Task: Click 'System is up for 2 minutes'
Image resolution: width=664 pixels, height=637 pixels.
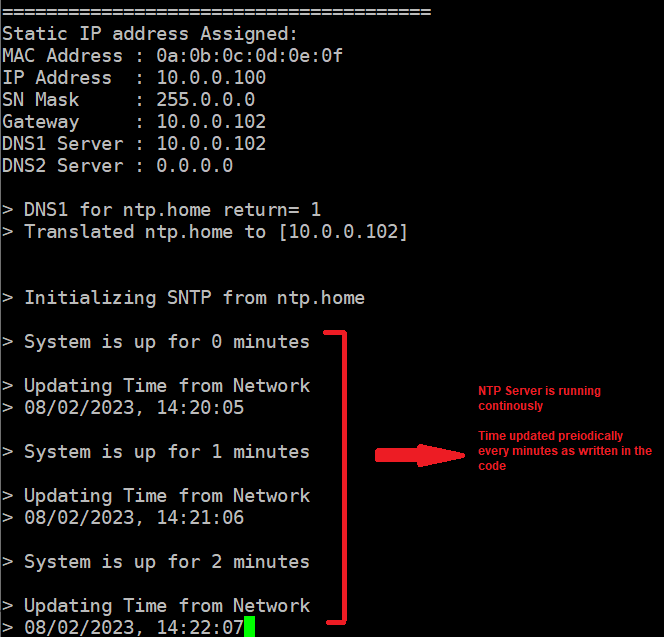Action: pyautogui.click(x=167, y=562)
